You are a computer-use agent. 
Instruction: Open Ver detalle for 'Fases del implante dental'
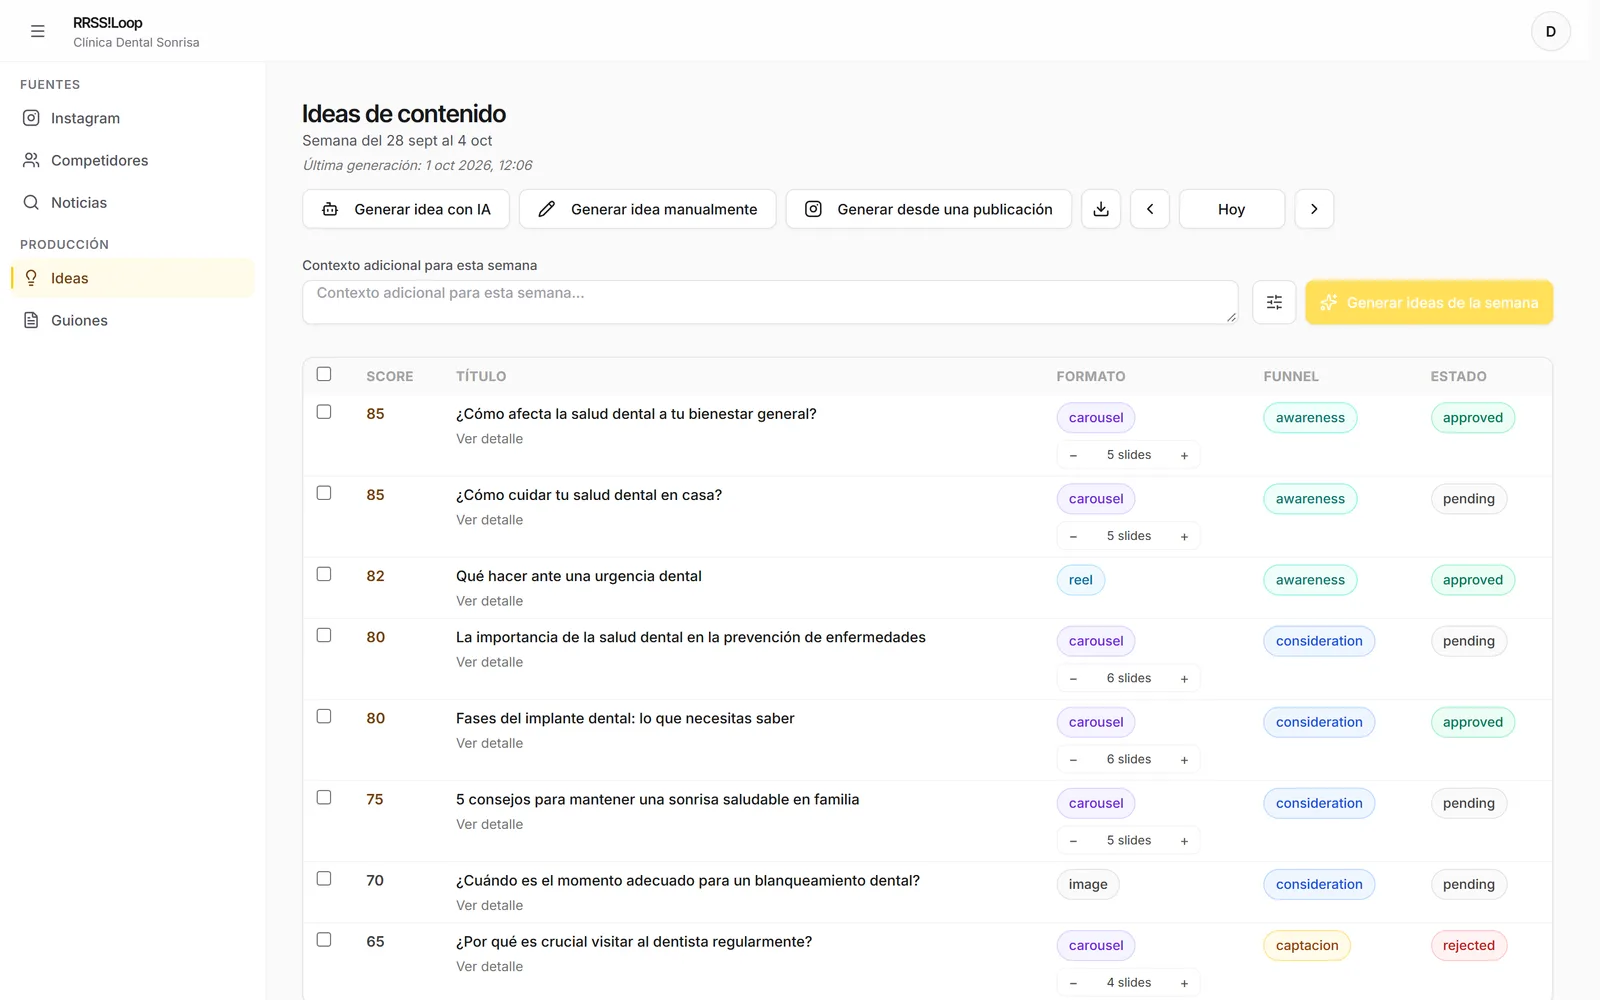point(490,743)
